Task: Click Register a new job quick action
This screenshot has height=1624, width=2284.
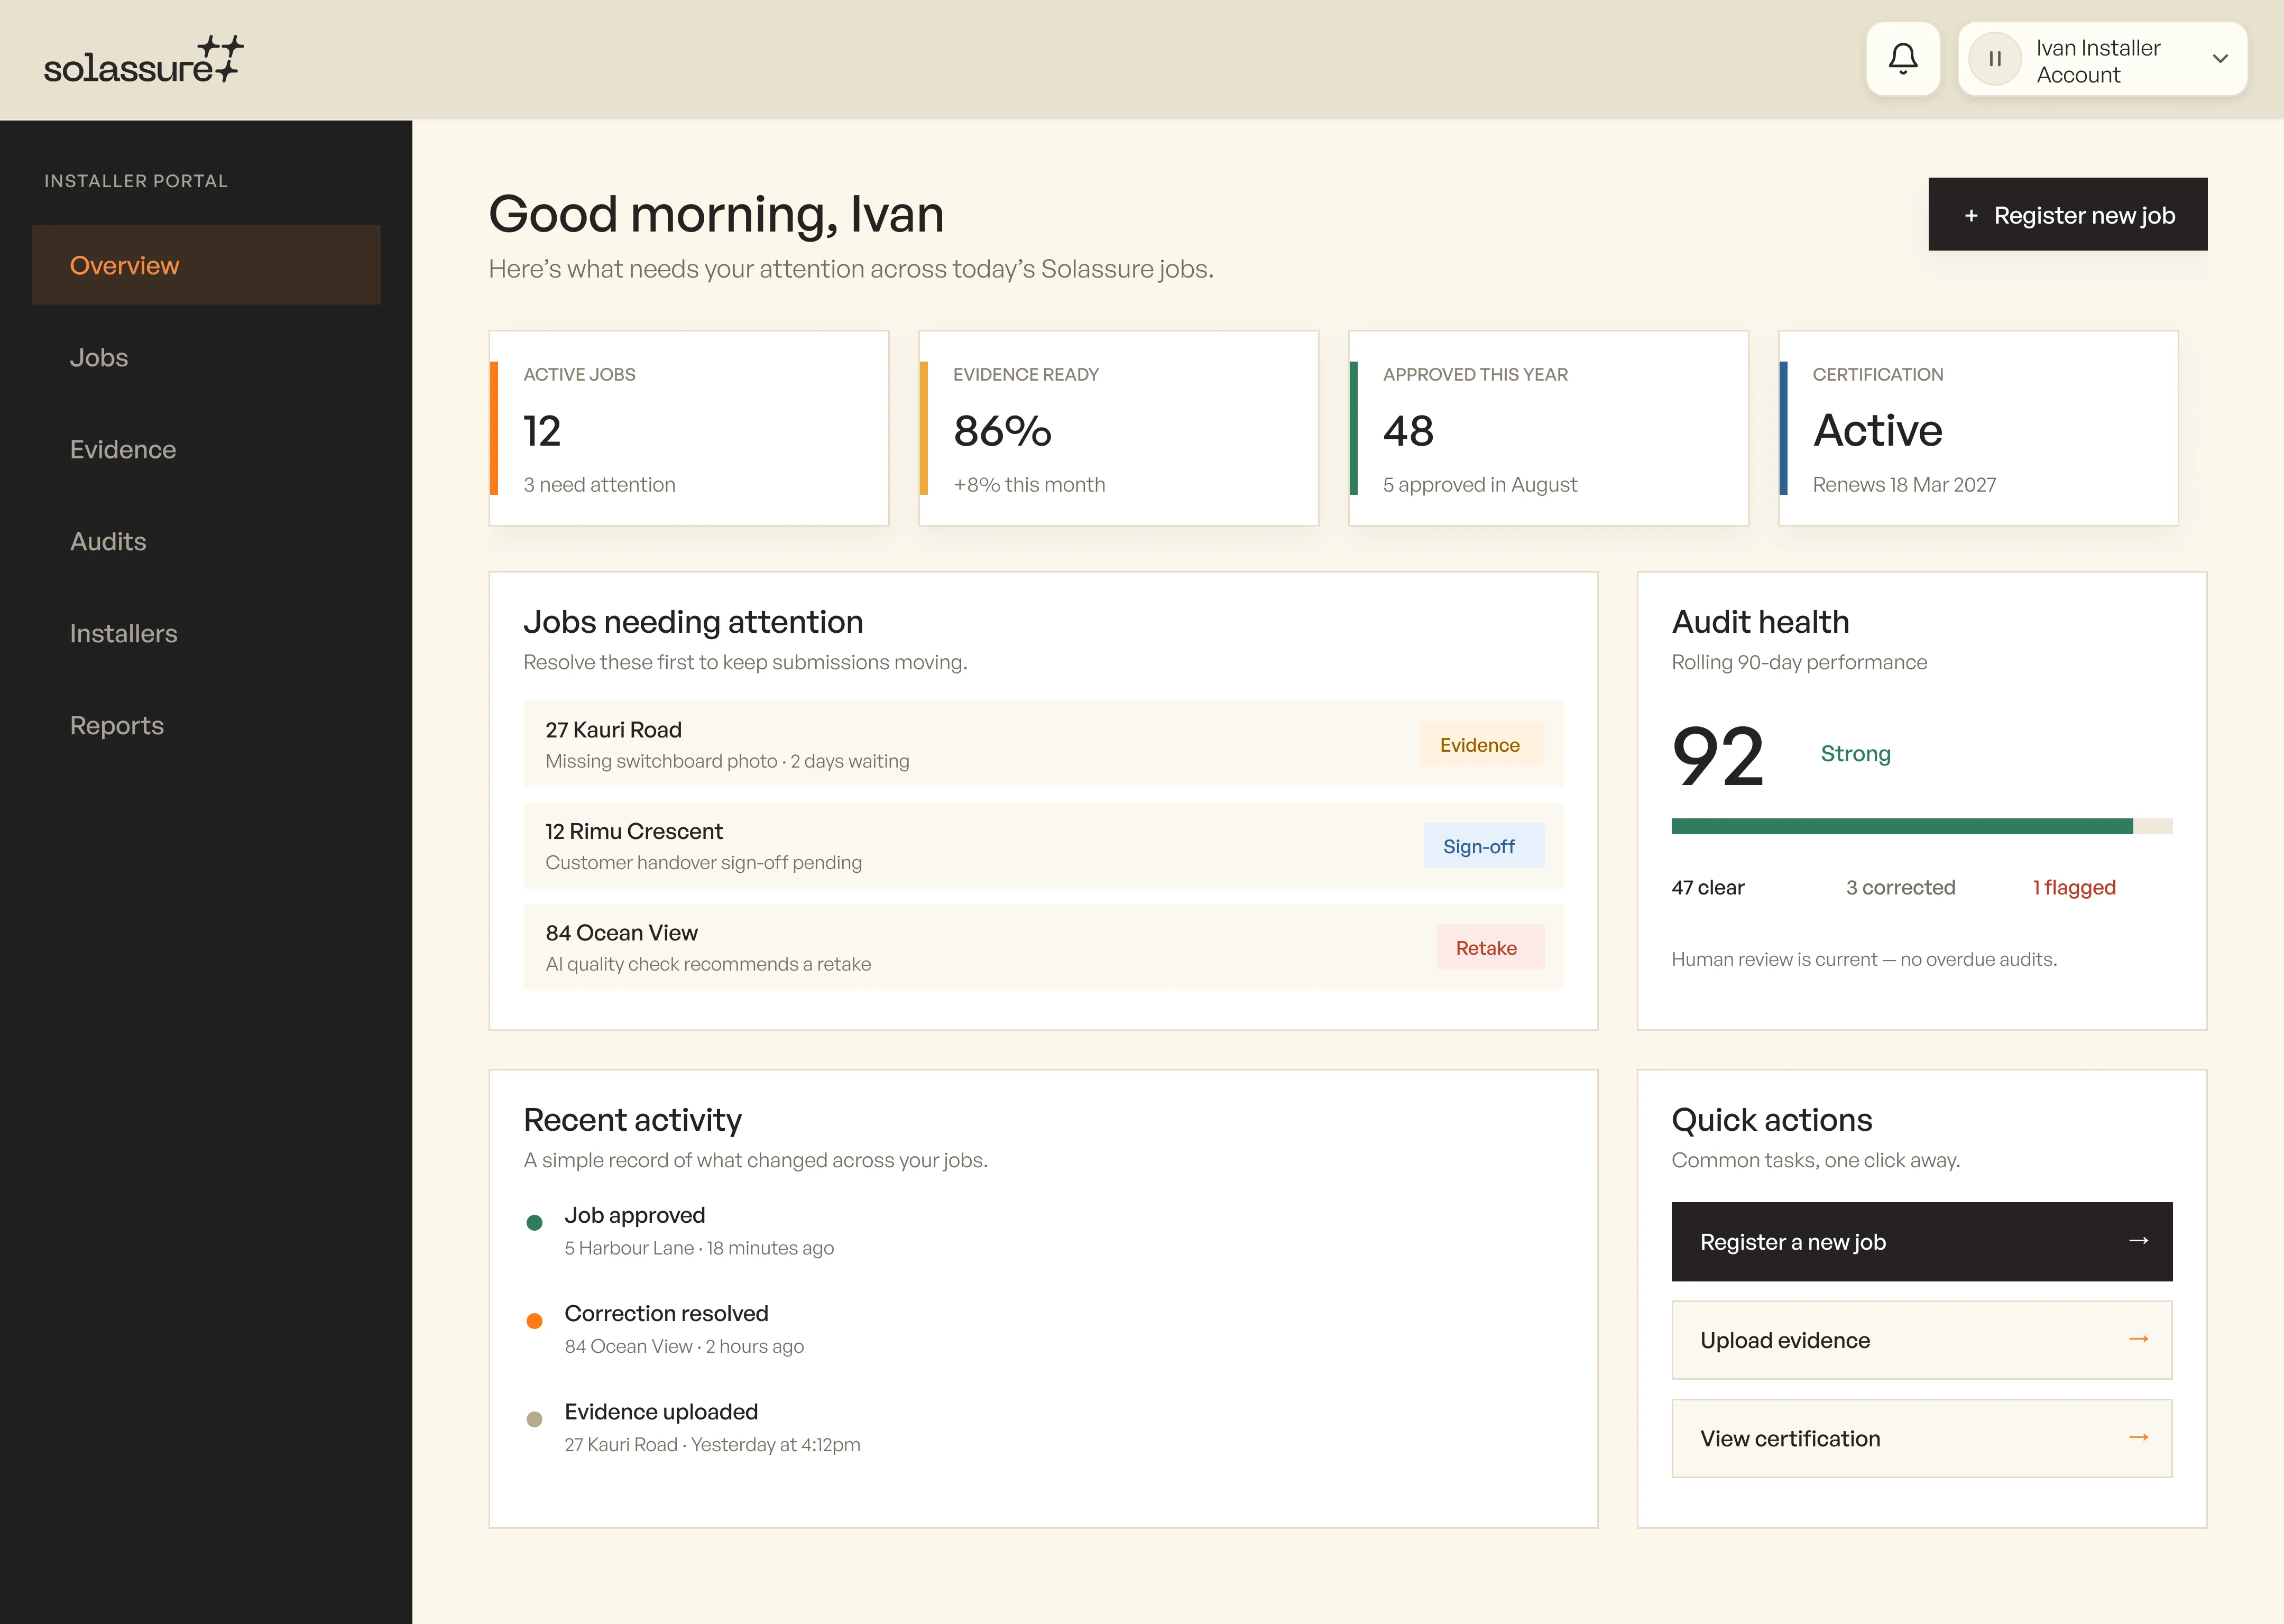Action: point(1921,1241)
